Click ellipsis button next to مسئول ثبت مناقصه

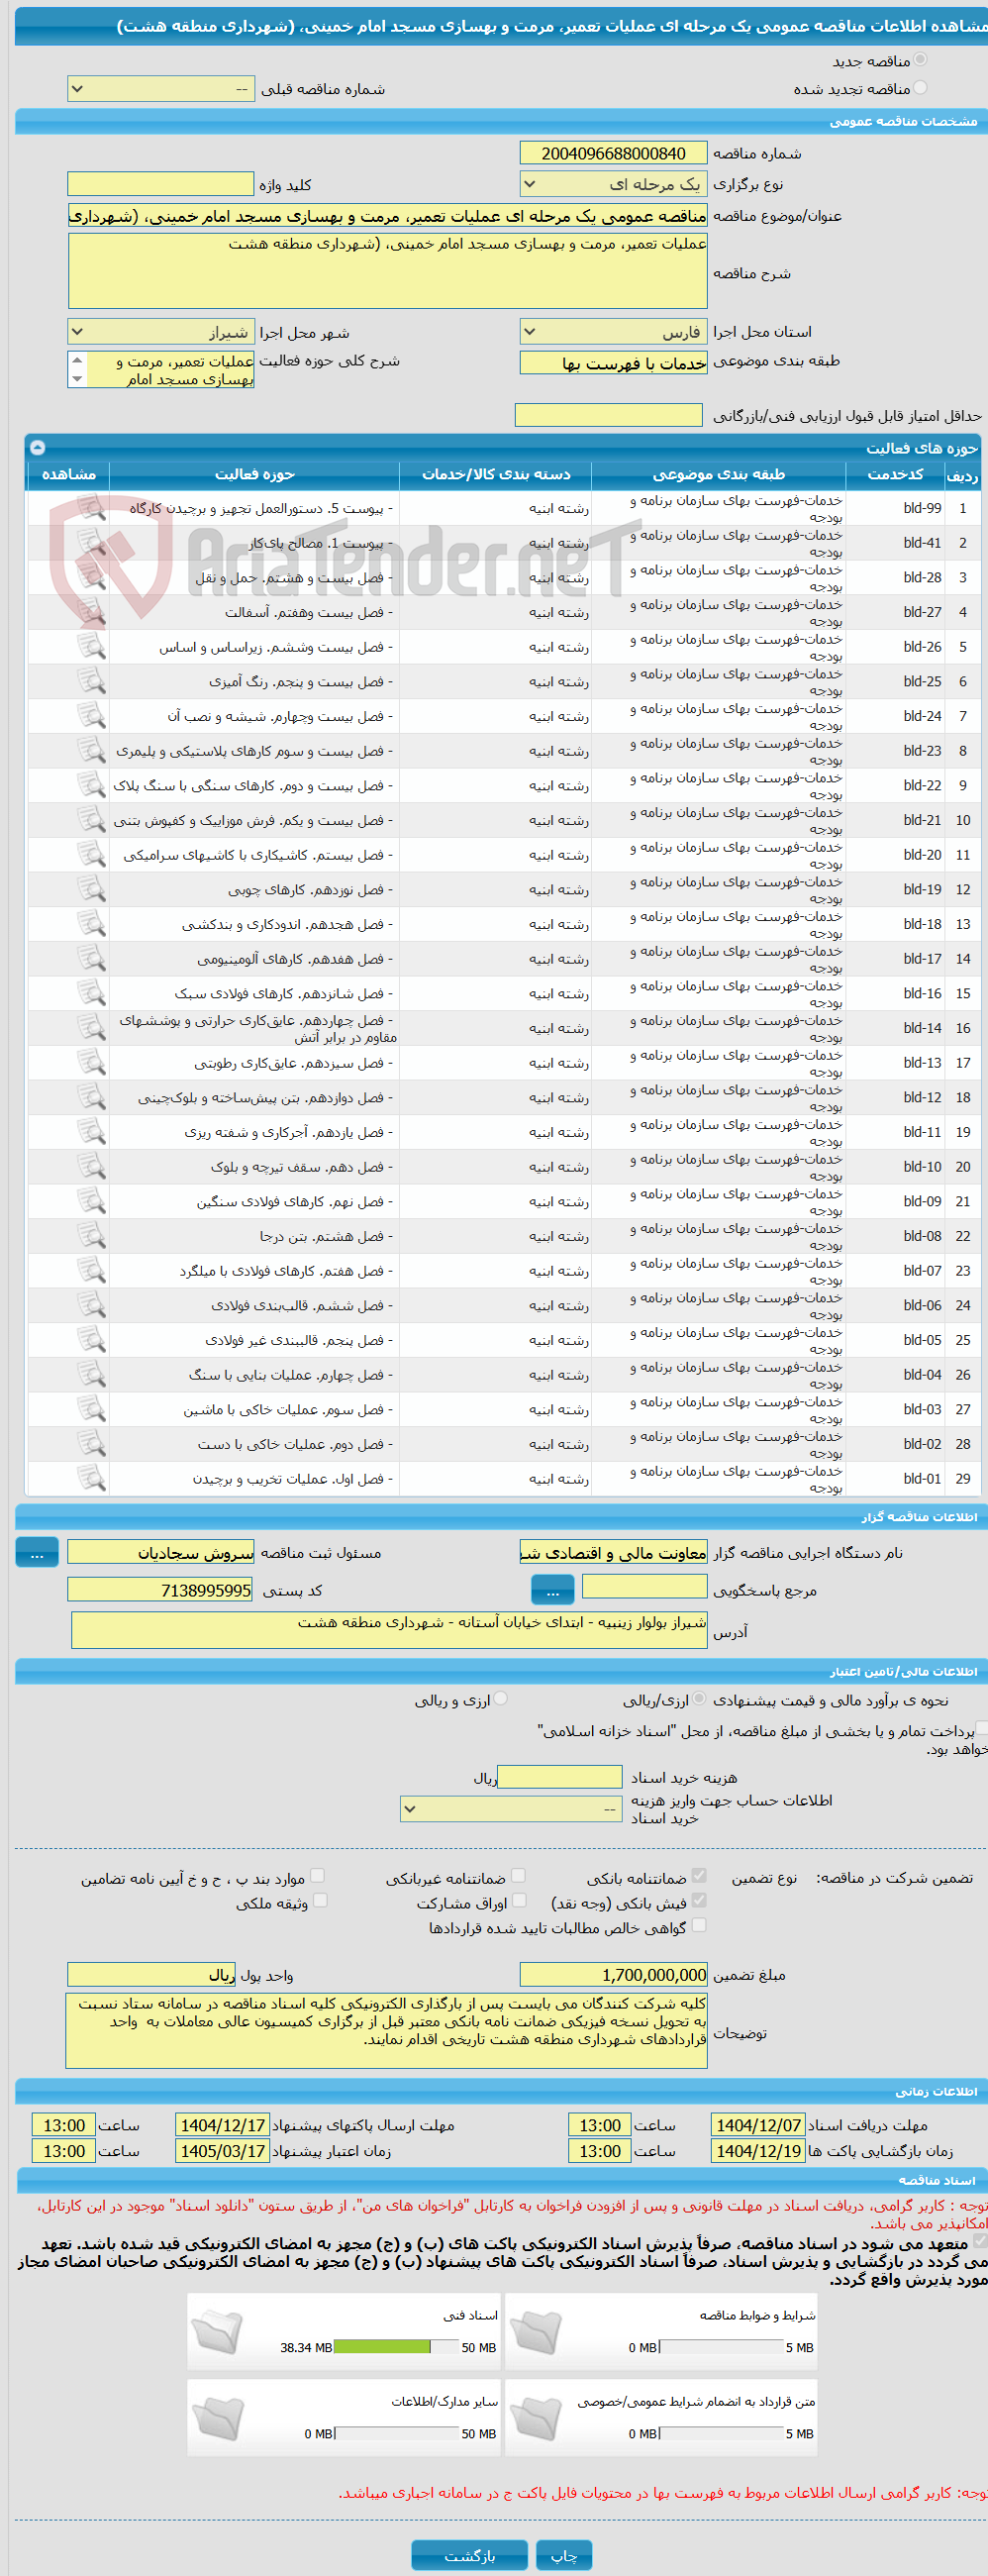37,1552
